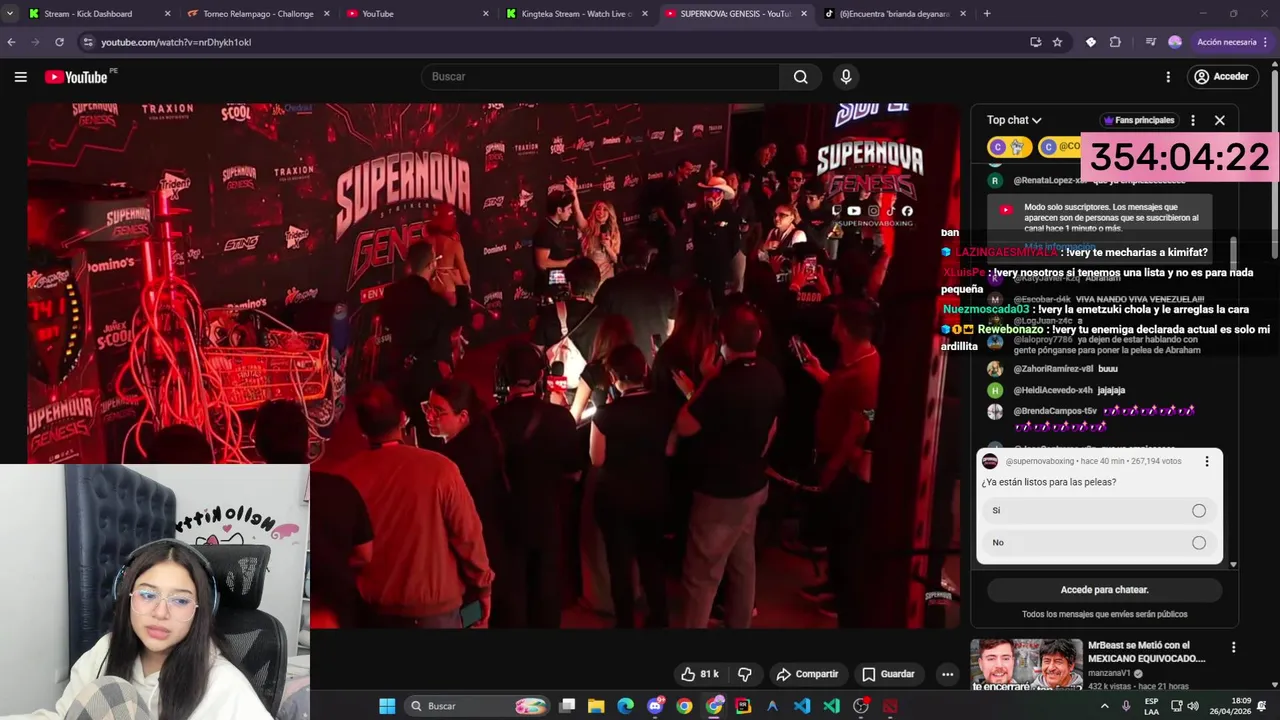Image resolution: width=1280 pixels, height=720 pixels.
Task: Switch to the TikTok Encuentra tab
Action: [893, 14]
